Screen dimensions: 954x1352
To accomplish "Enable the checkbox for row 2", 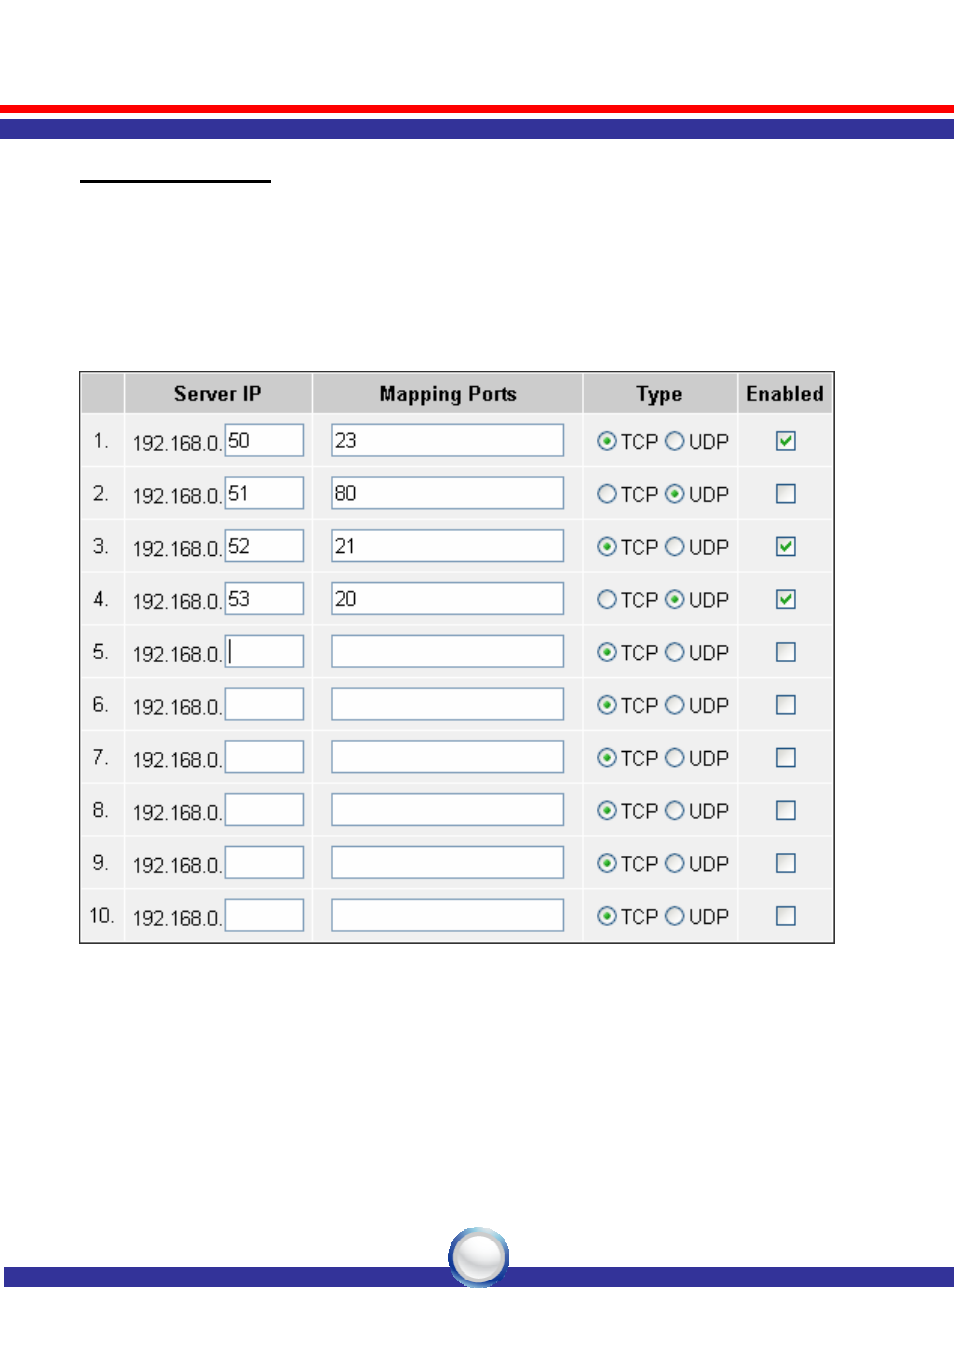I will (x=786, y=494).
